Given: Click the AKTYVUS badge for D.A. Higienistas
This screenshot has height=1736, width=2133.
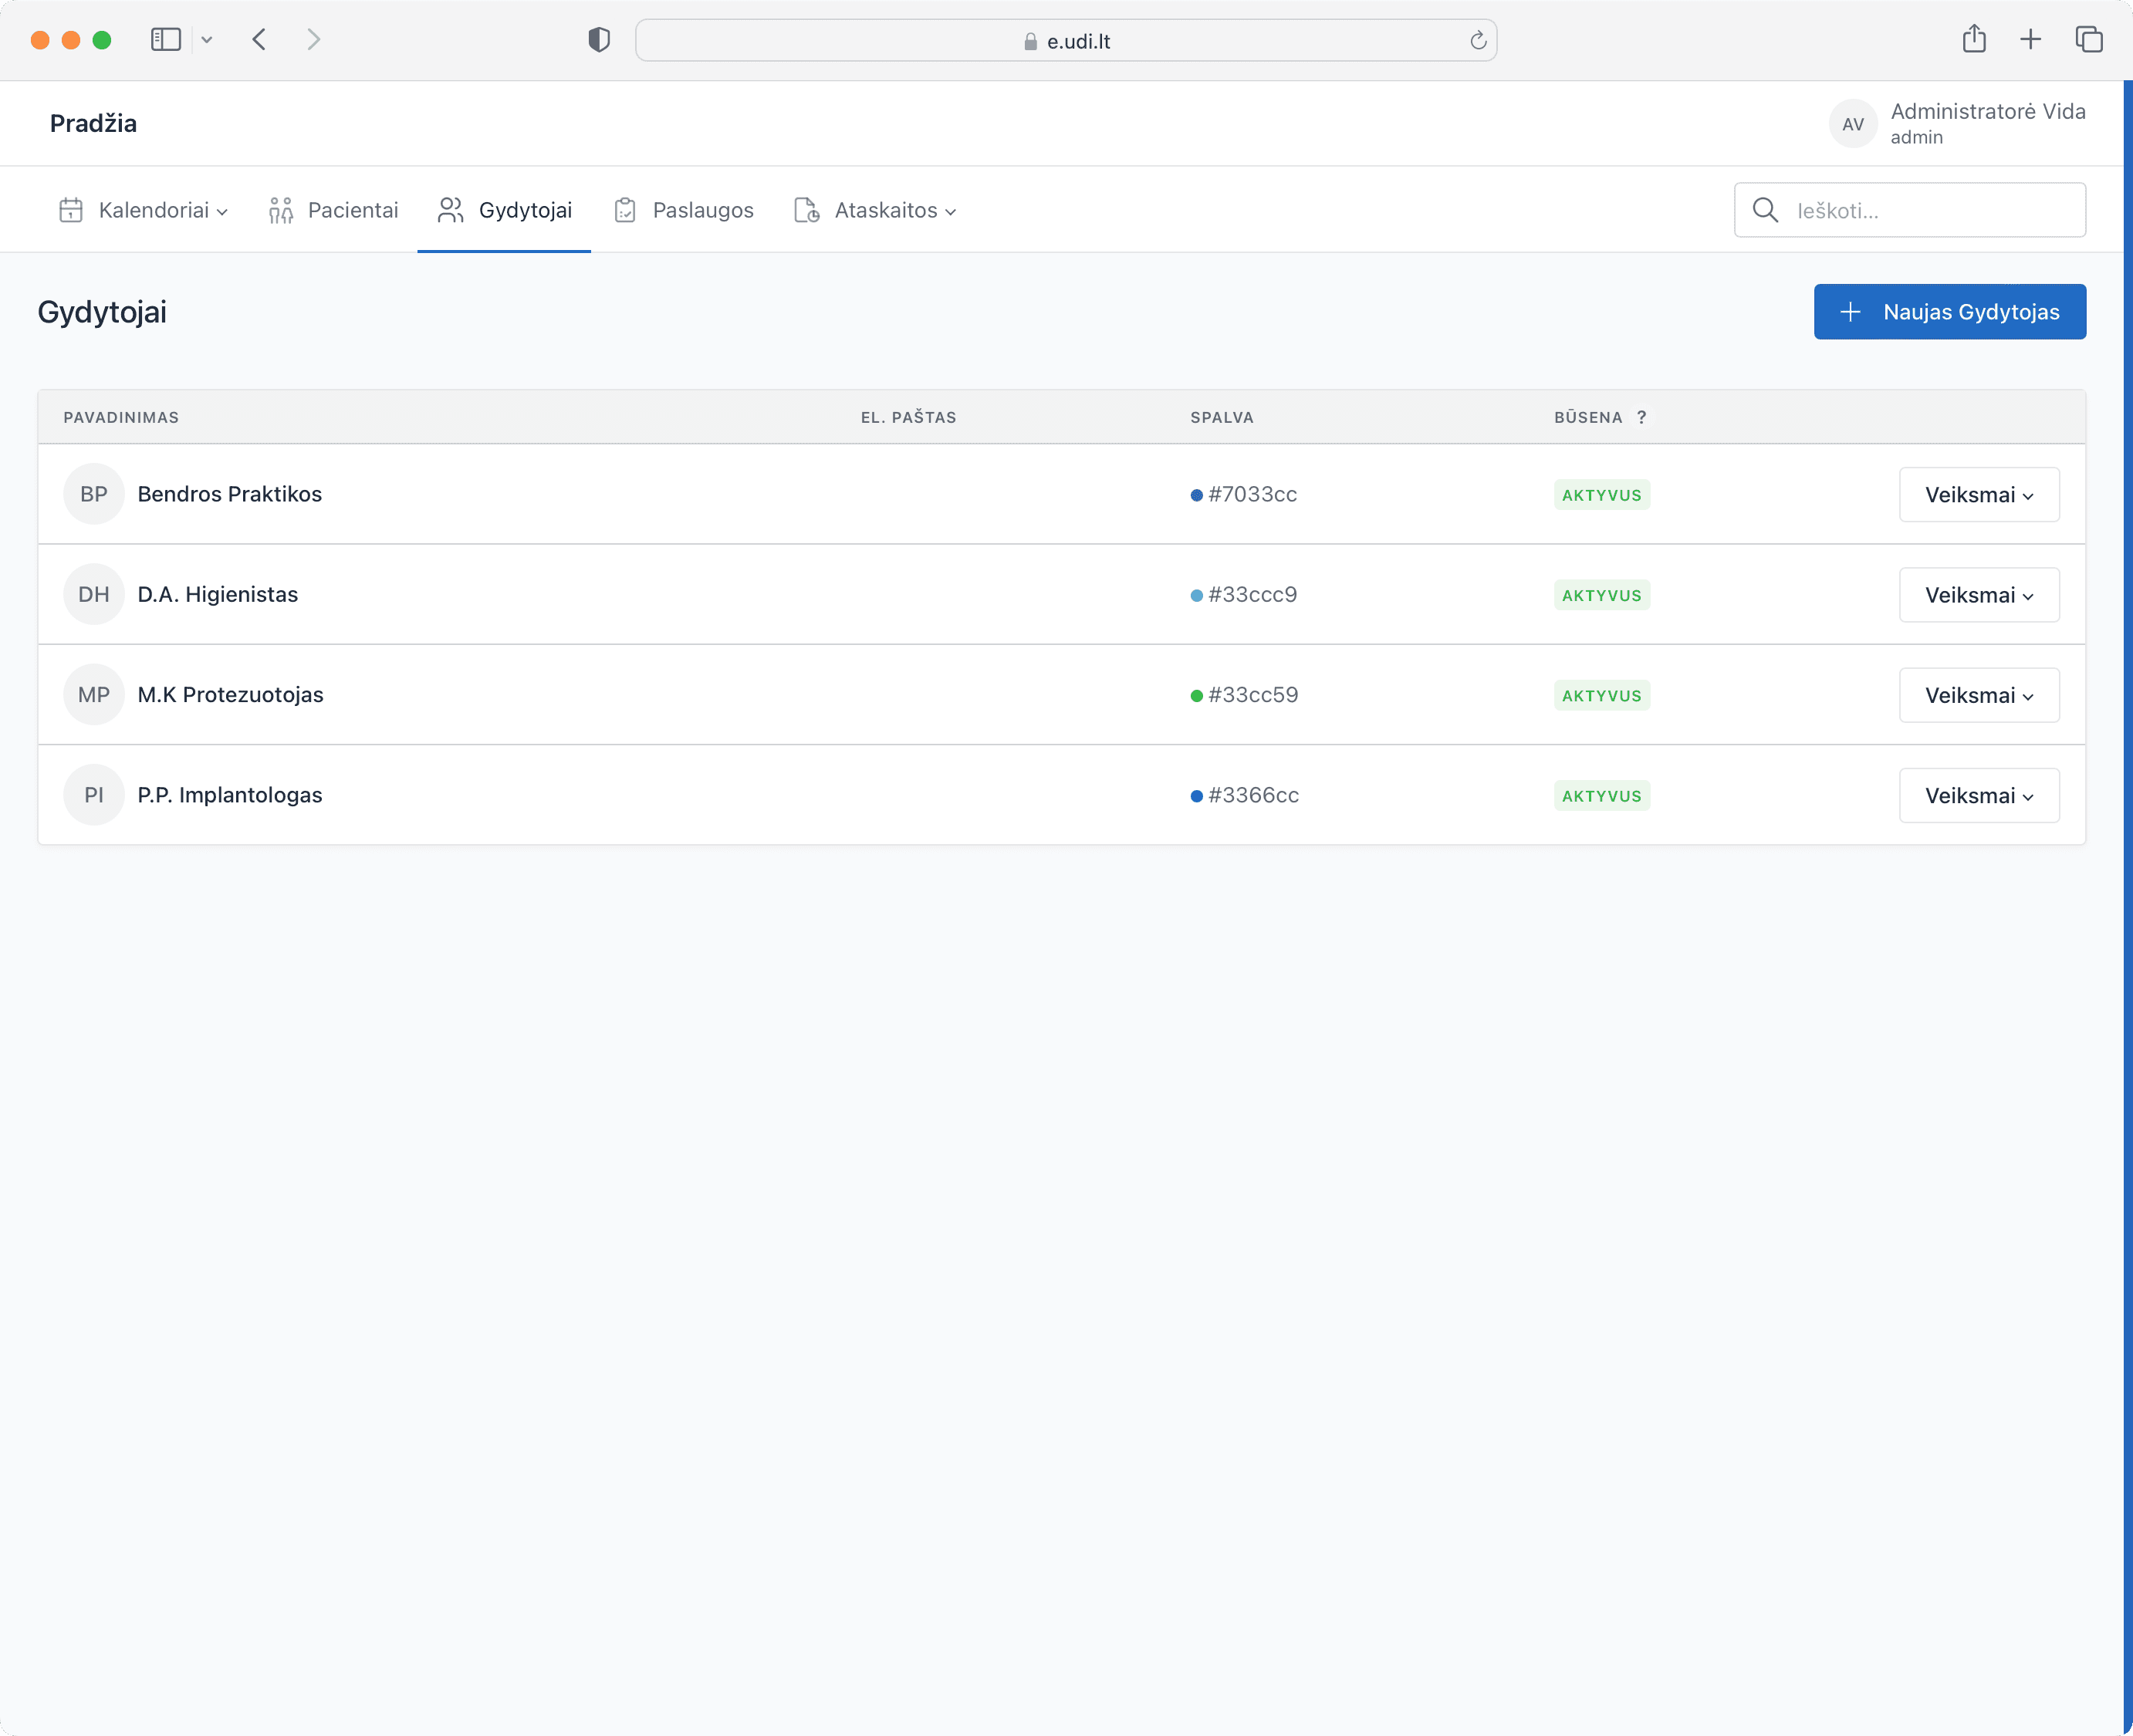Looking at the screenshot, I should coord(1602,595).
